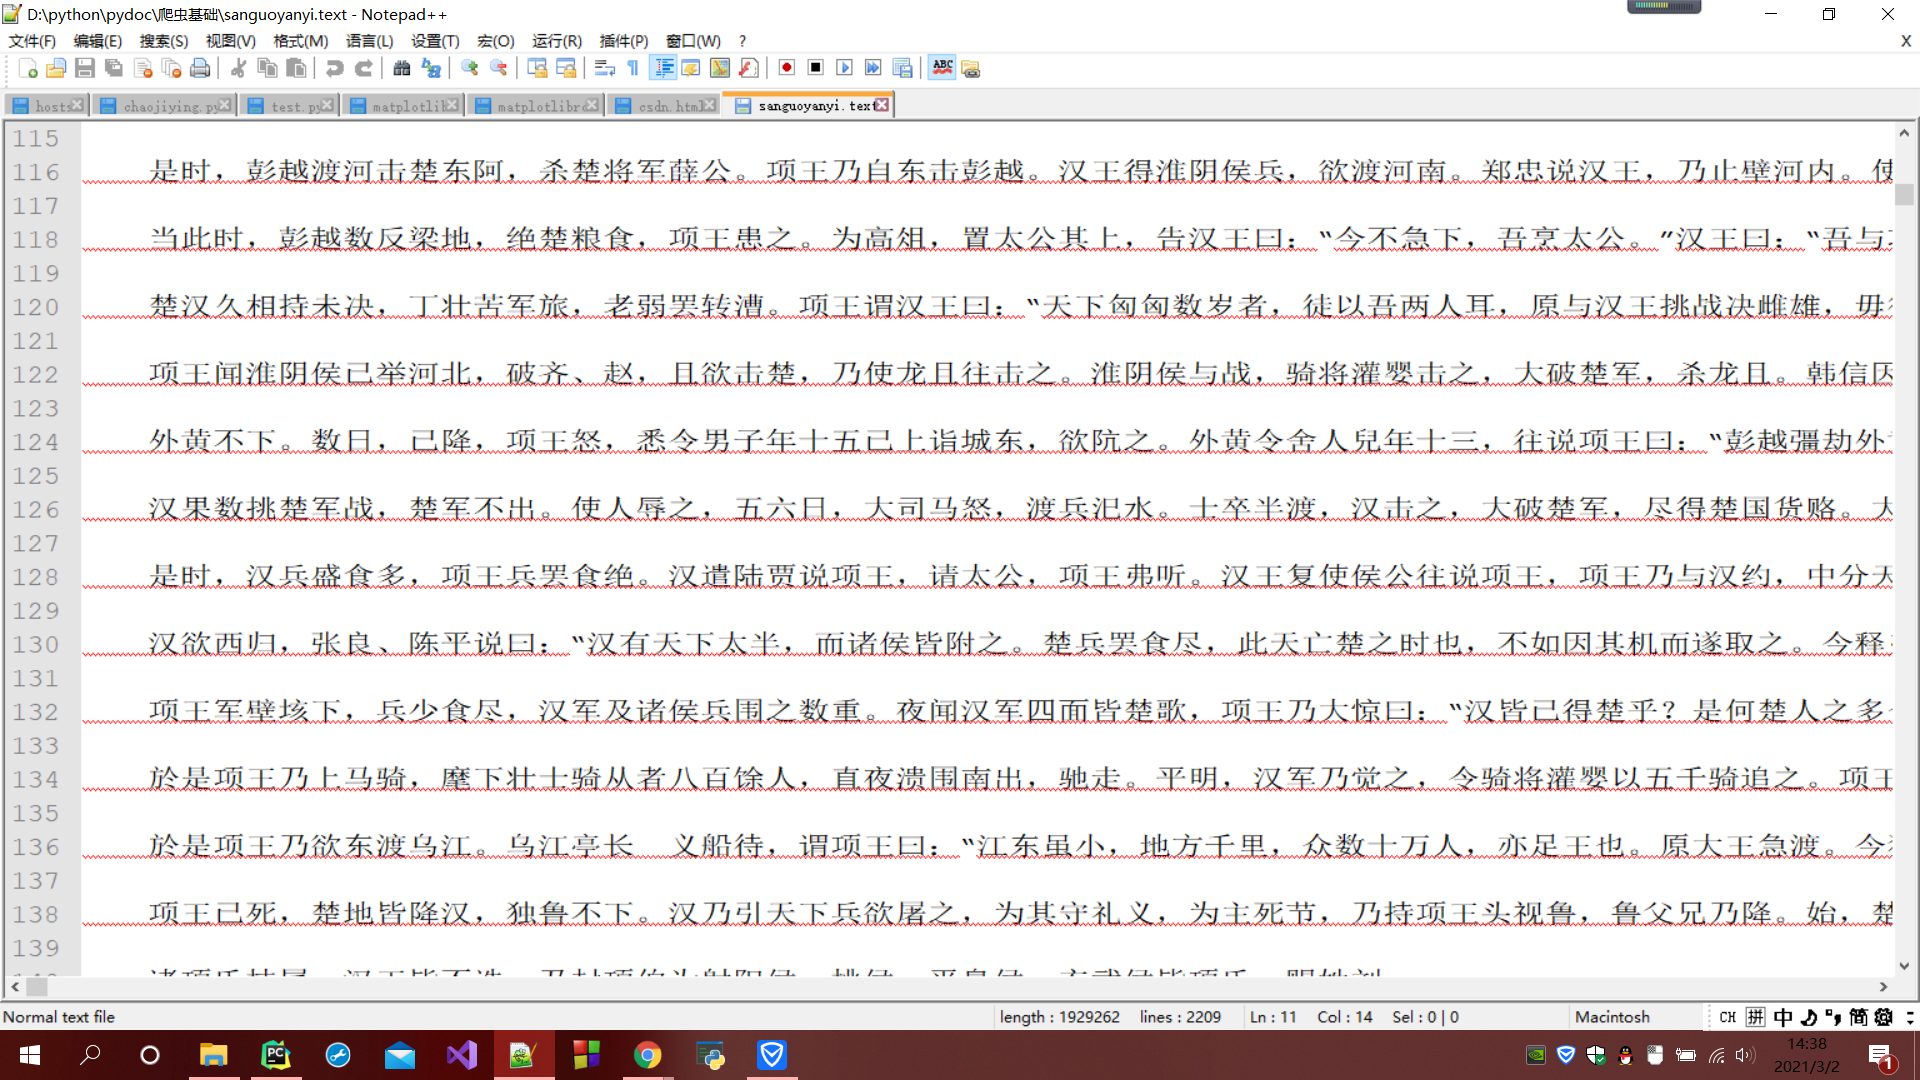Open Chrome from the taskbar
Screen dimensions: 1920x1080
tap(647, 1055)
